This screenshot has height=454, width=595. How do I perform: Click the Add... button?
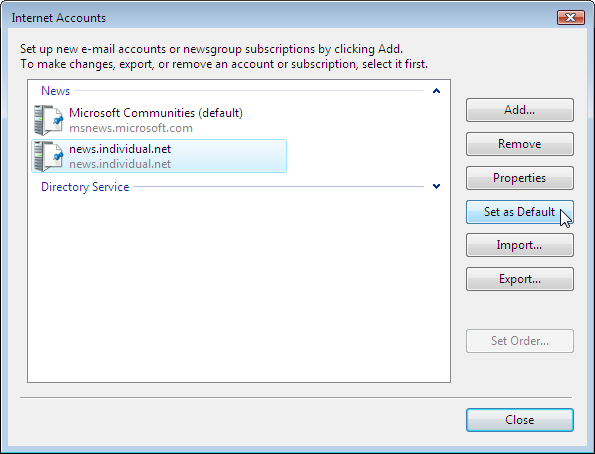click(x=519, y=110)
